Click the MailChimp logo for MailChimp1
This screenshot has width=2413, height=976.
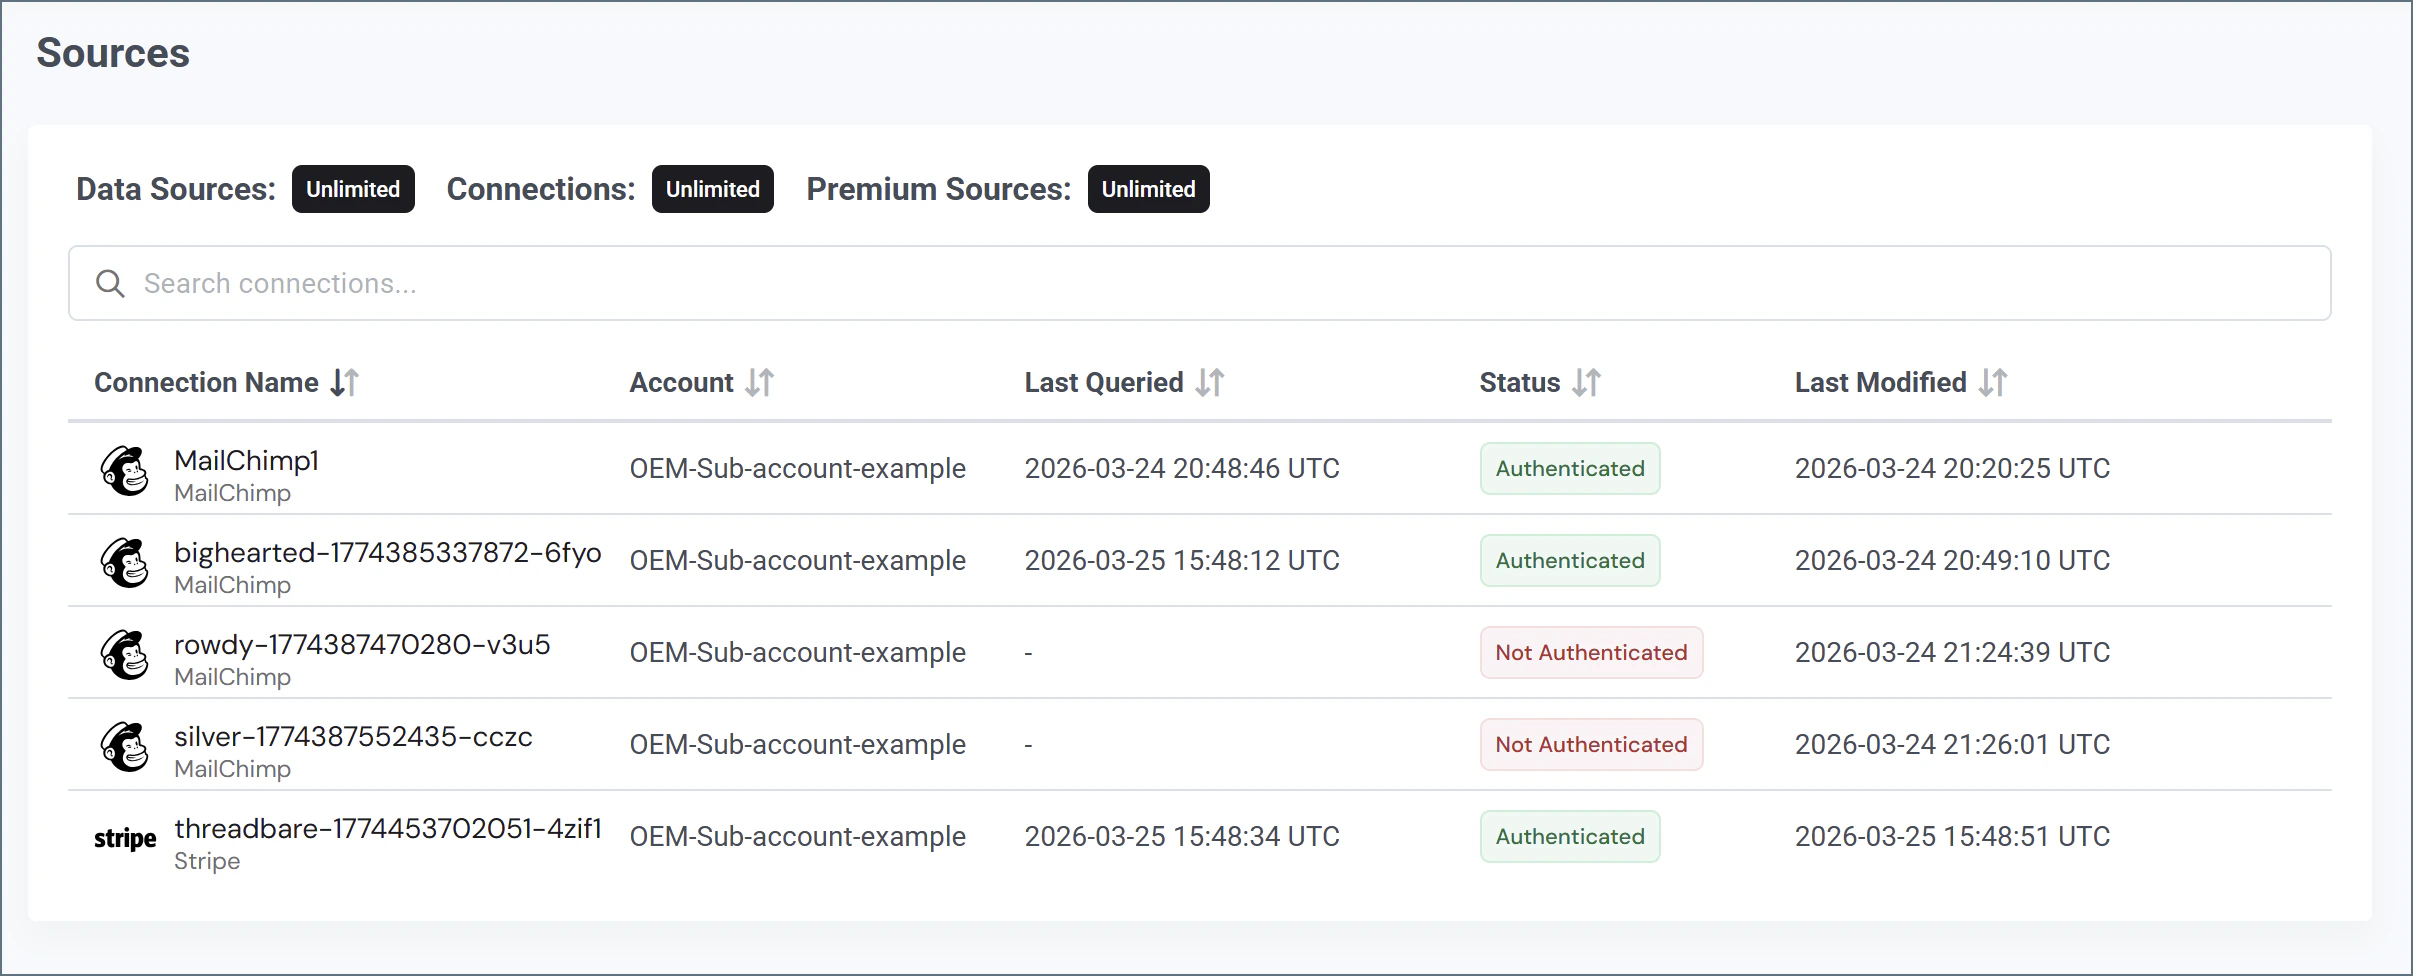[125, 470]
